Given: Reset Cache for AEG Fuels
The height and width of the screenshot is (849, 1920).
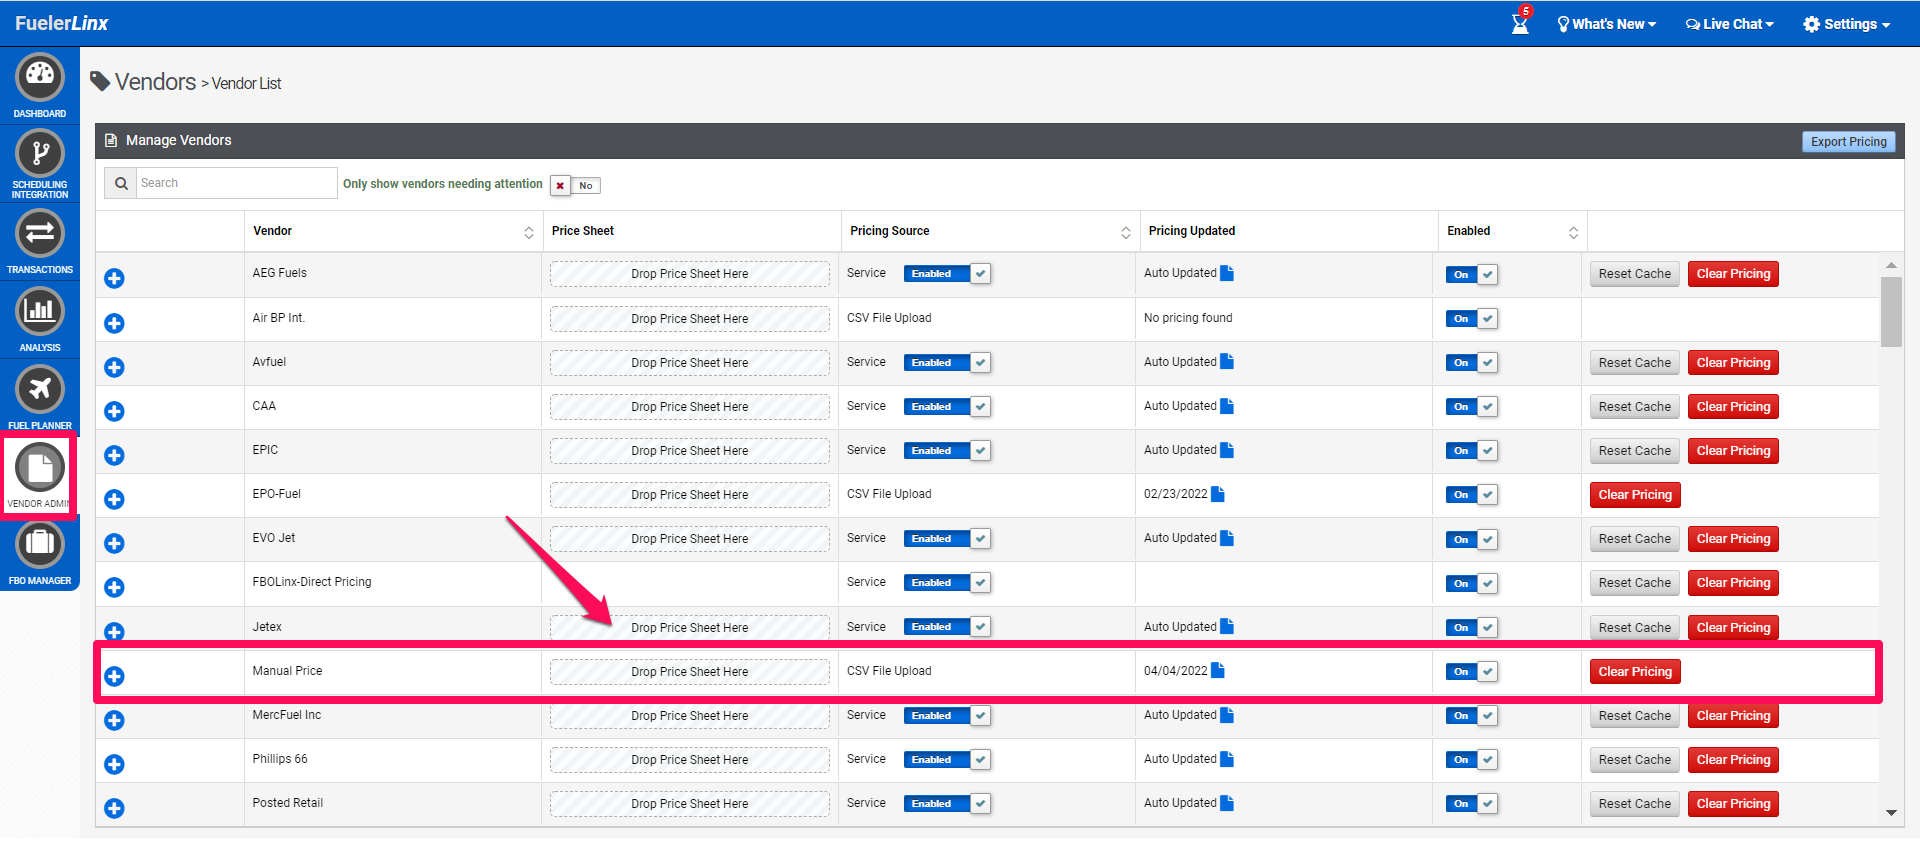Looking at the screenshot, I should (x=1634, y=274).
